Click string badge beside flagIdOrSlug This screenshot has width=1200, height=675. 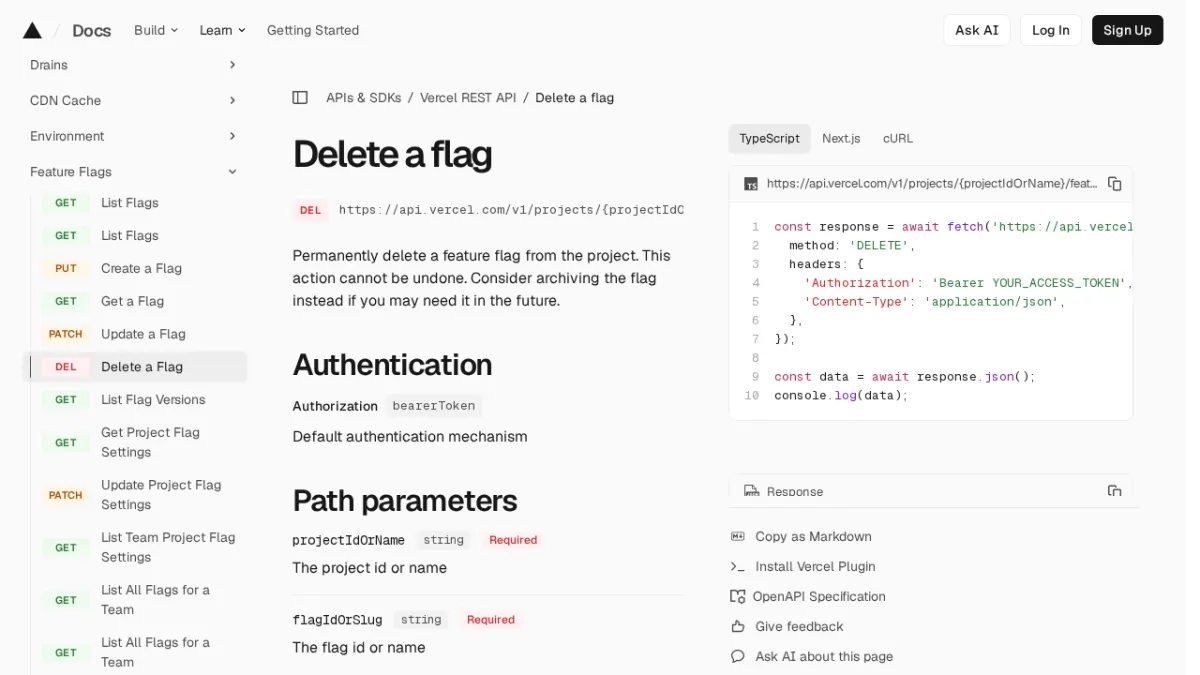[x=421, y=620]
